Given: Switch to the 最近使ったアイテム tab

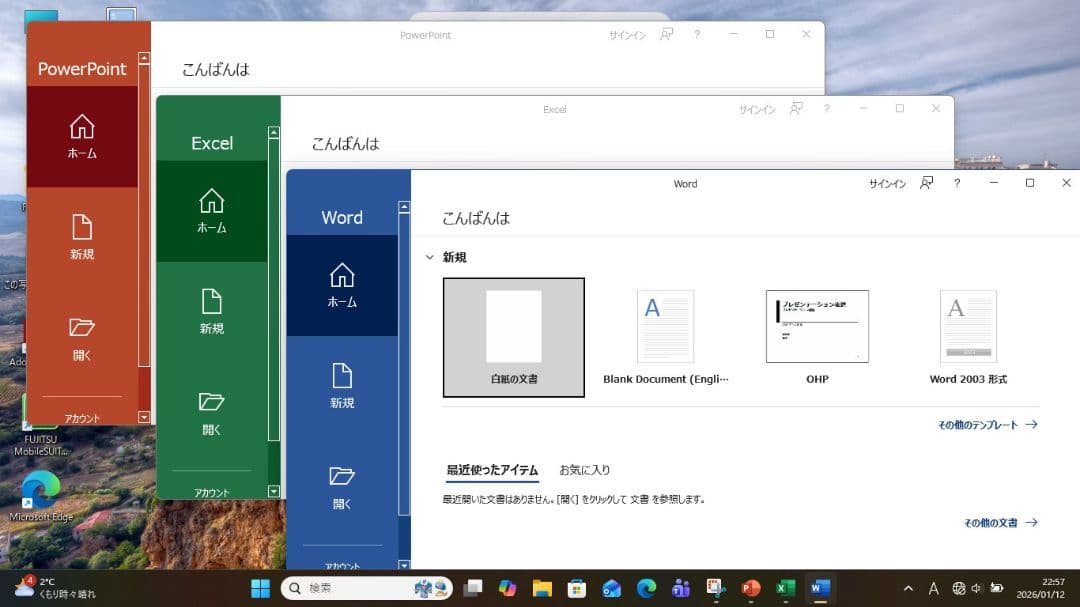Looking at the screenshot, I should [492, 470].
